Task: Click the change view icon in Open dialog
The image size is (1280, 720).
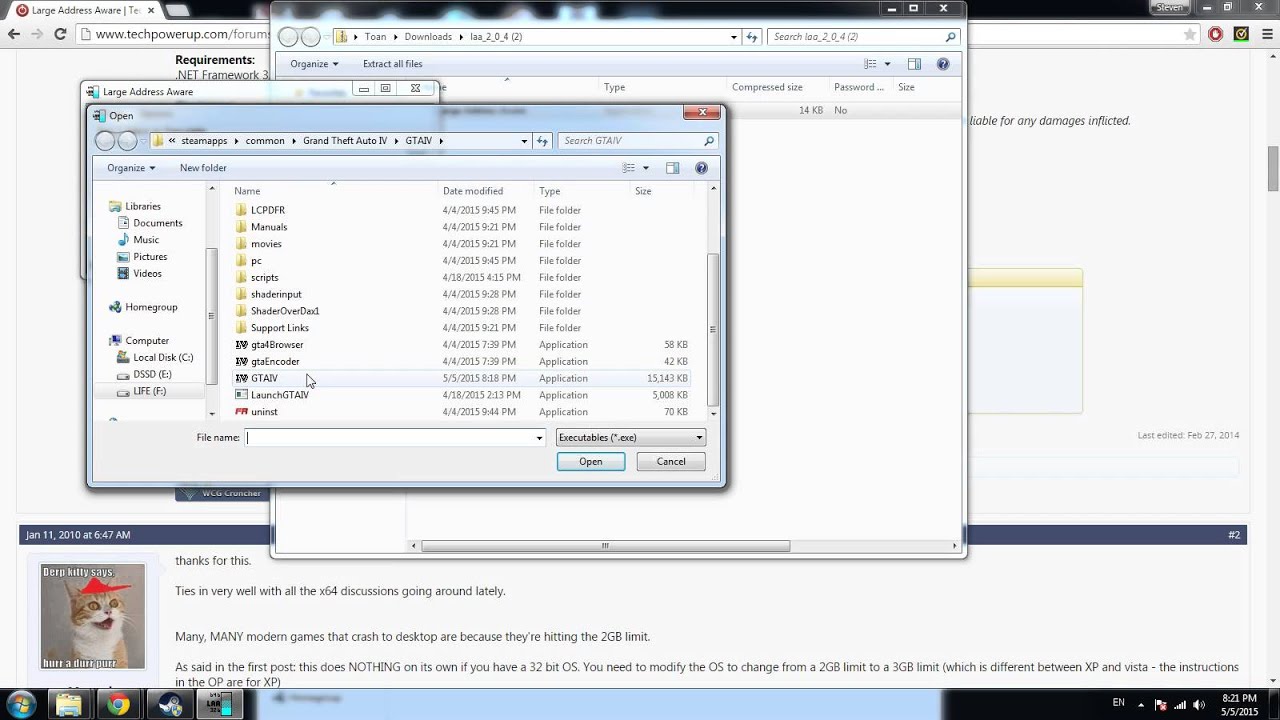Action: pos(629,168)
